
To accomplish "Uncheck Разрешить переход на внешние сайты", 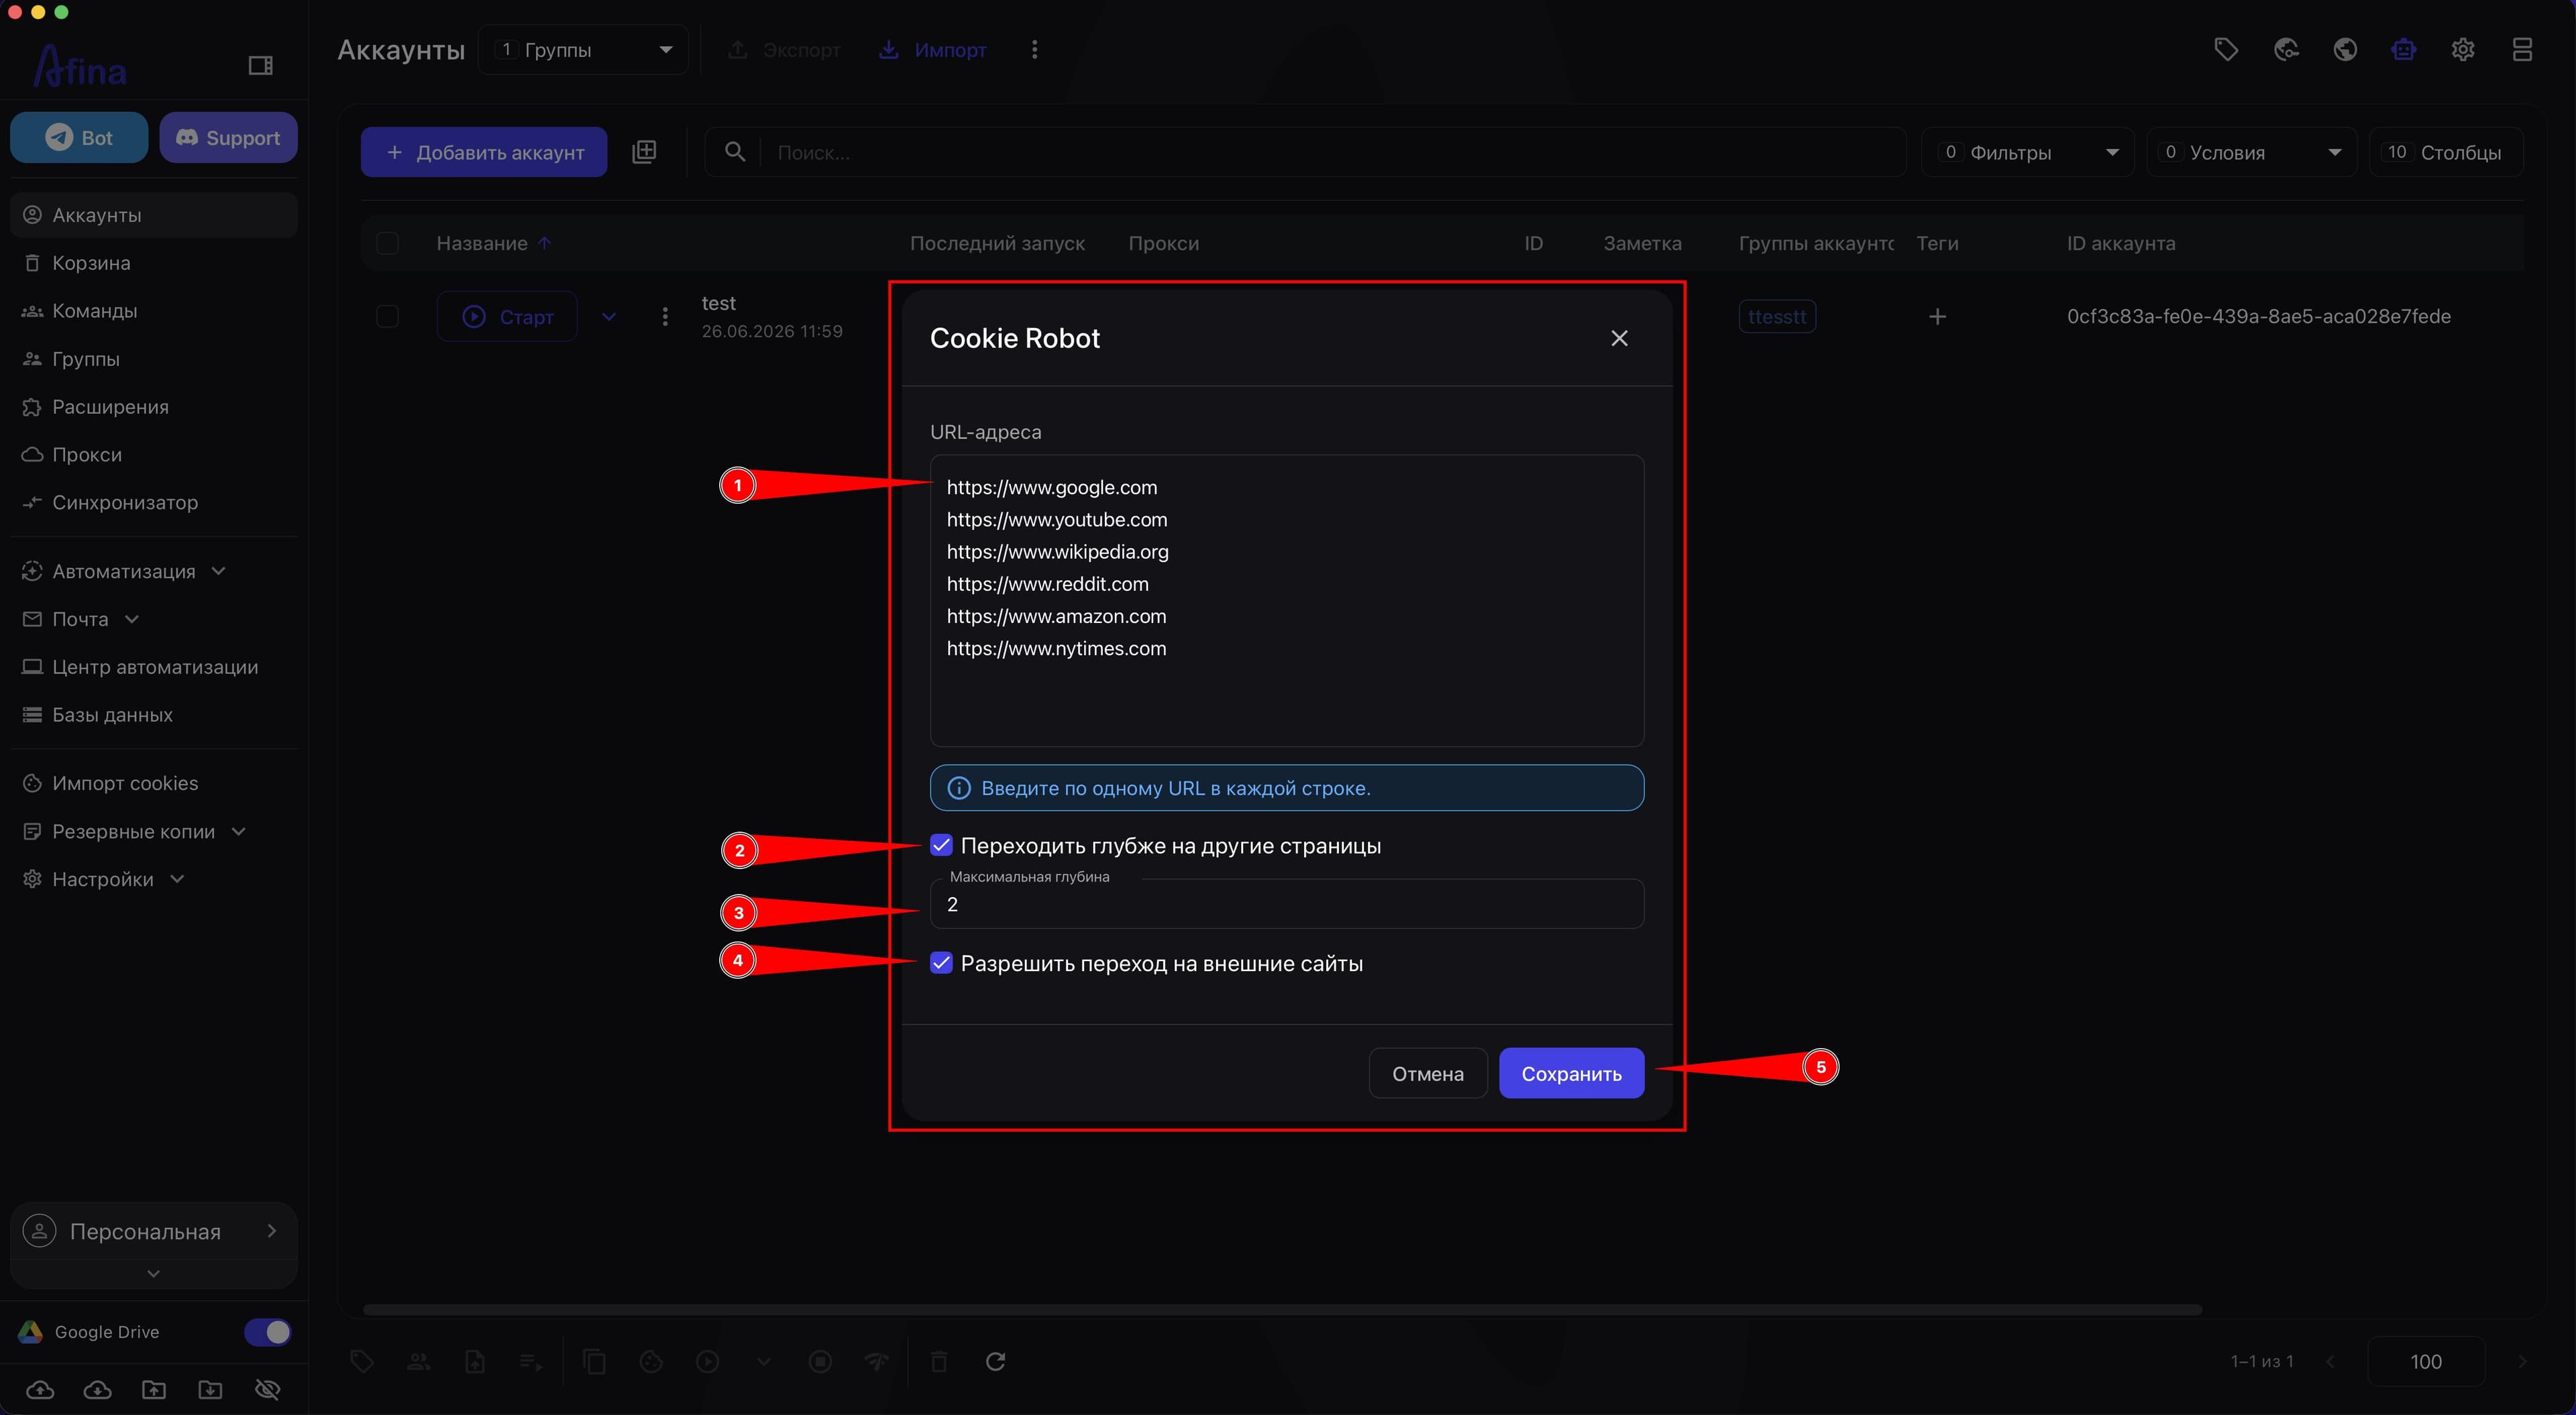I will point(941,963).
